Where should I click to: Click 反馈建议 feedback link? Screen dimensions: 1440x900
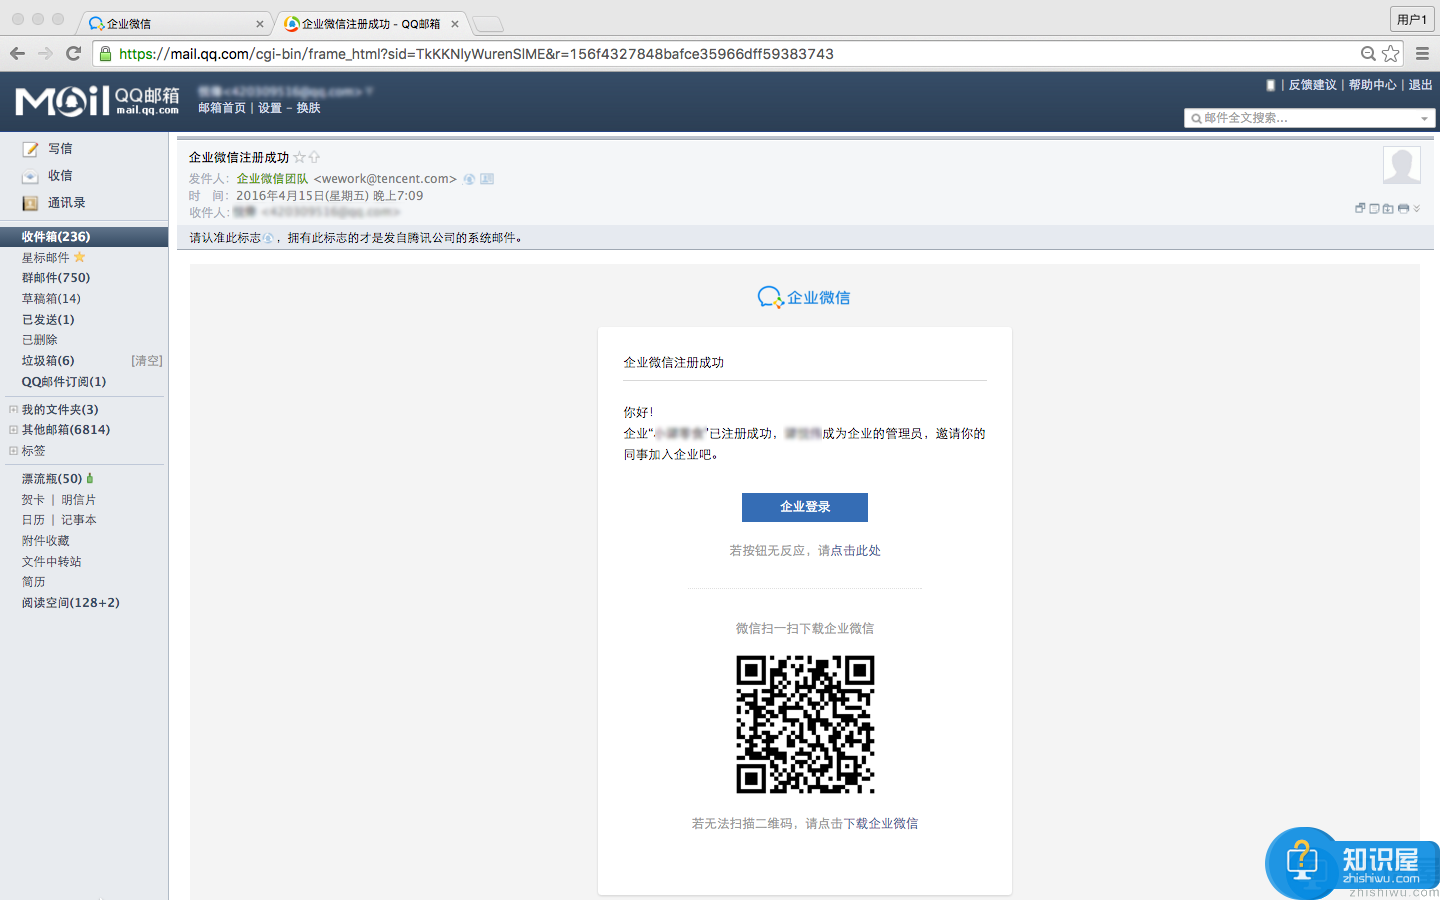pos(1312,85)
